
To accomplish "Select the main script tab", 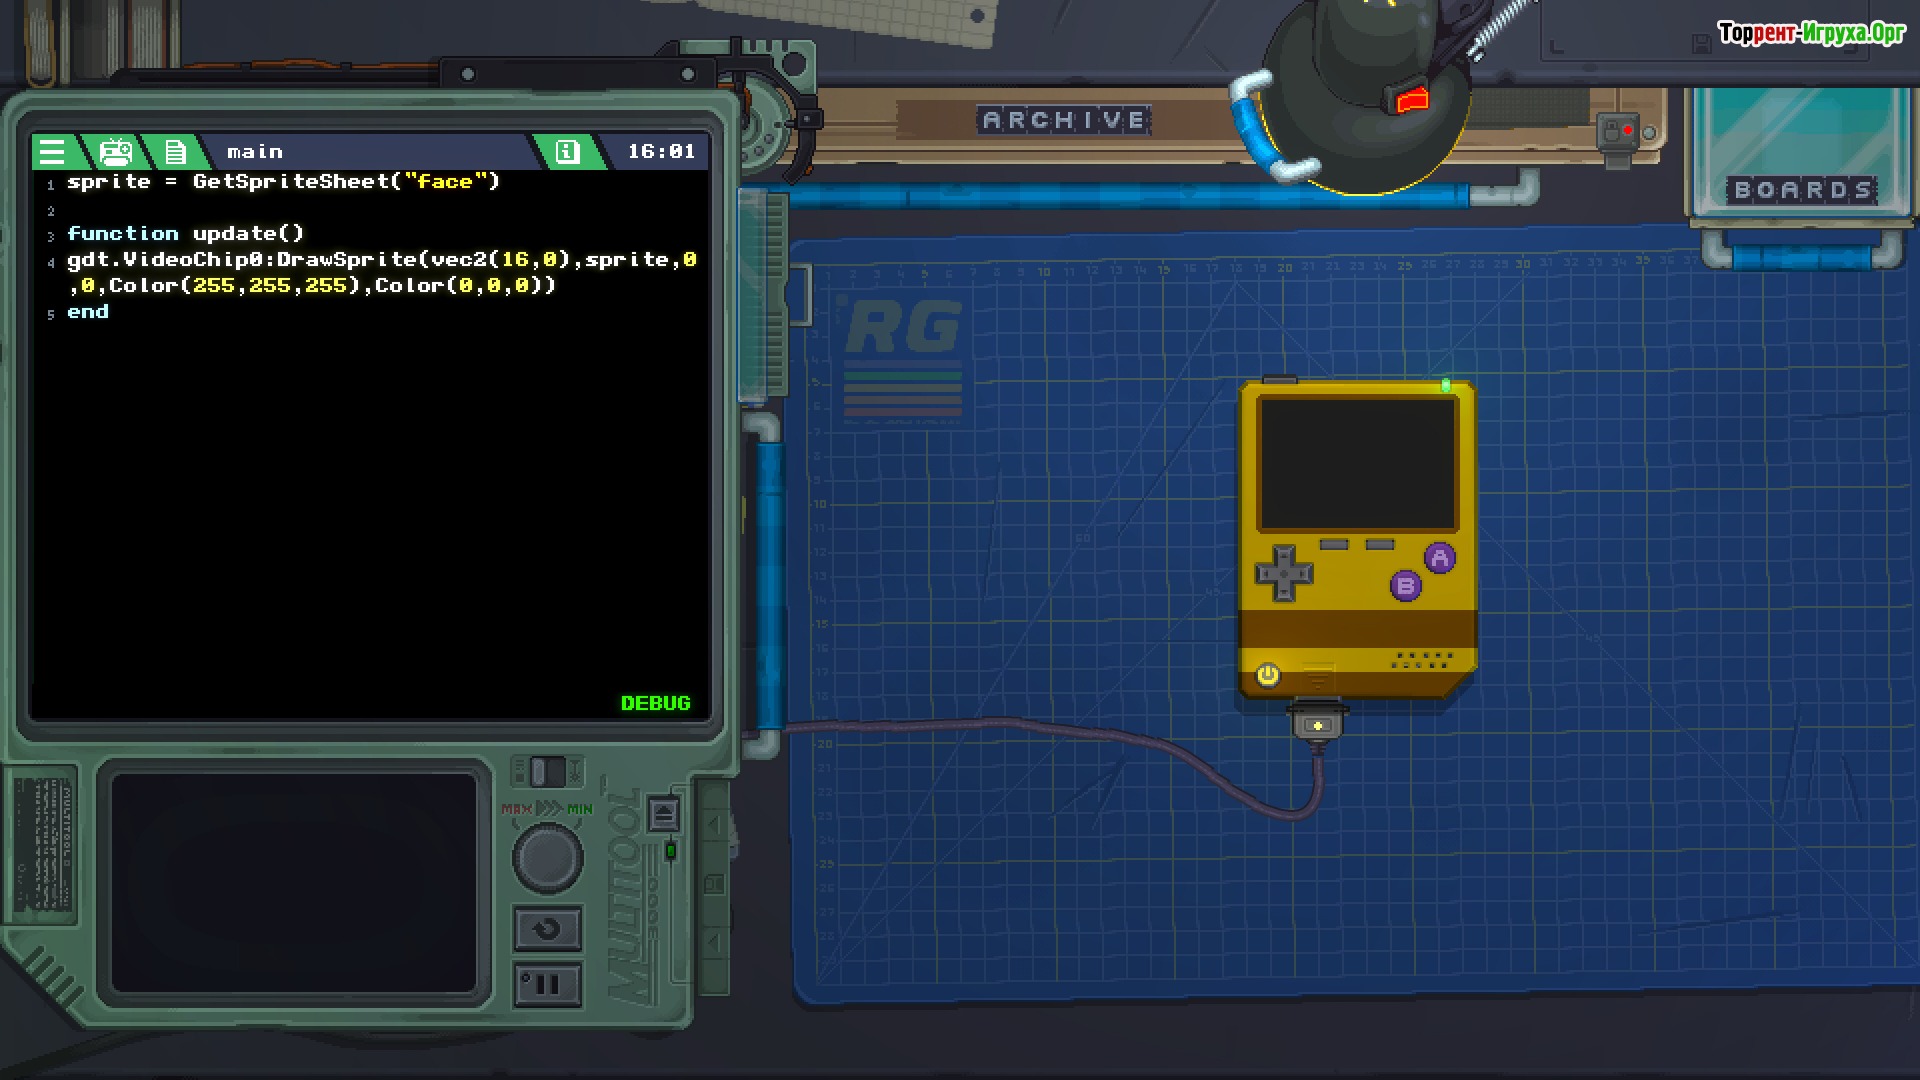I will [255, 152].
